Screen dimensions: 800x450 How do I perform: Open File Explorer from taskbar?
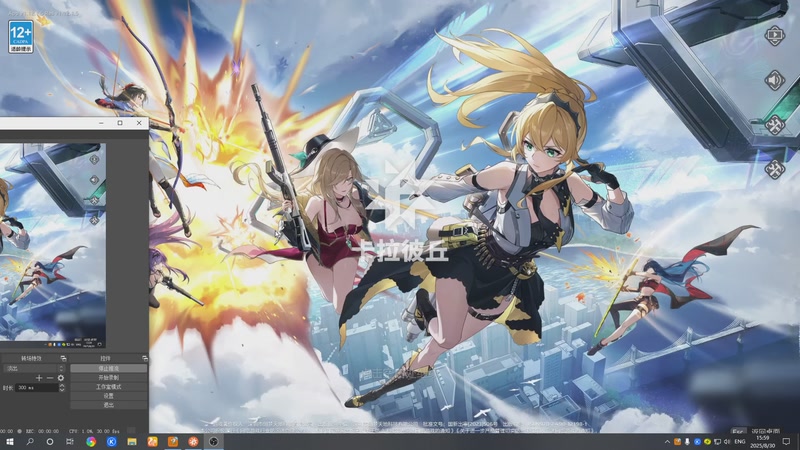(132, 442)
